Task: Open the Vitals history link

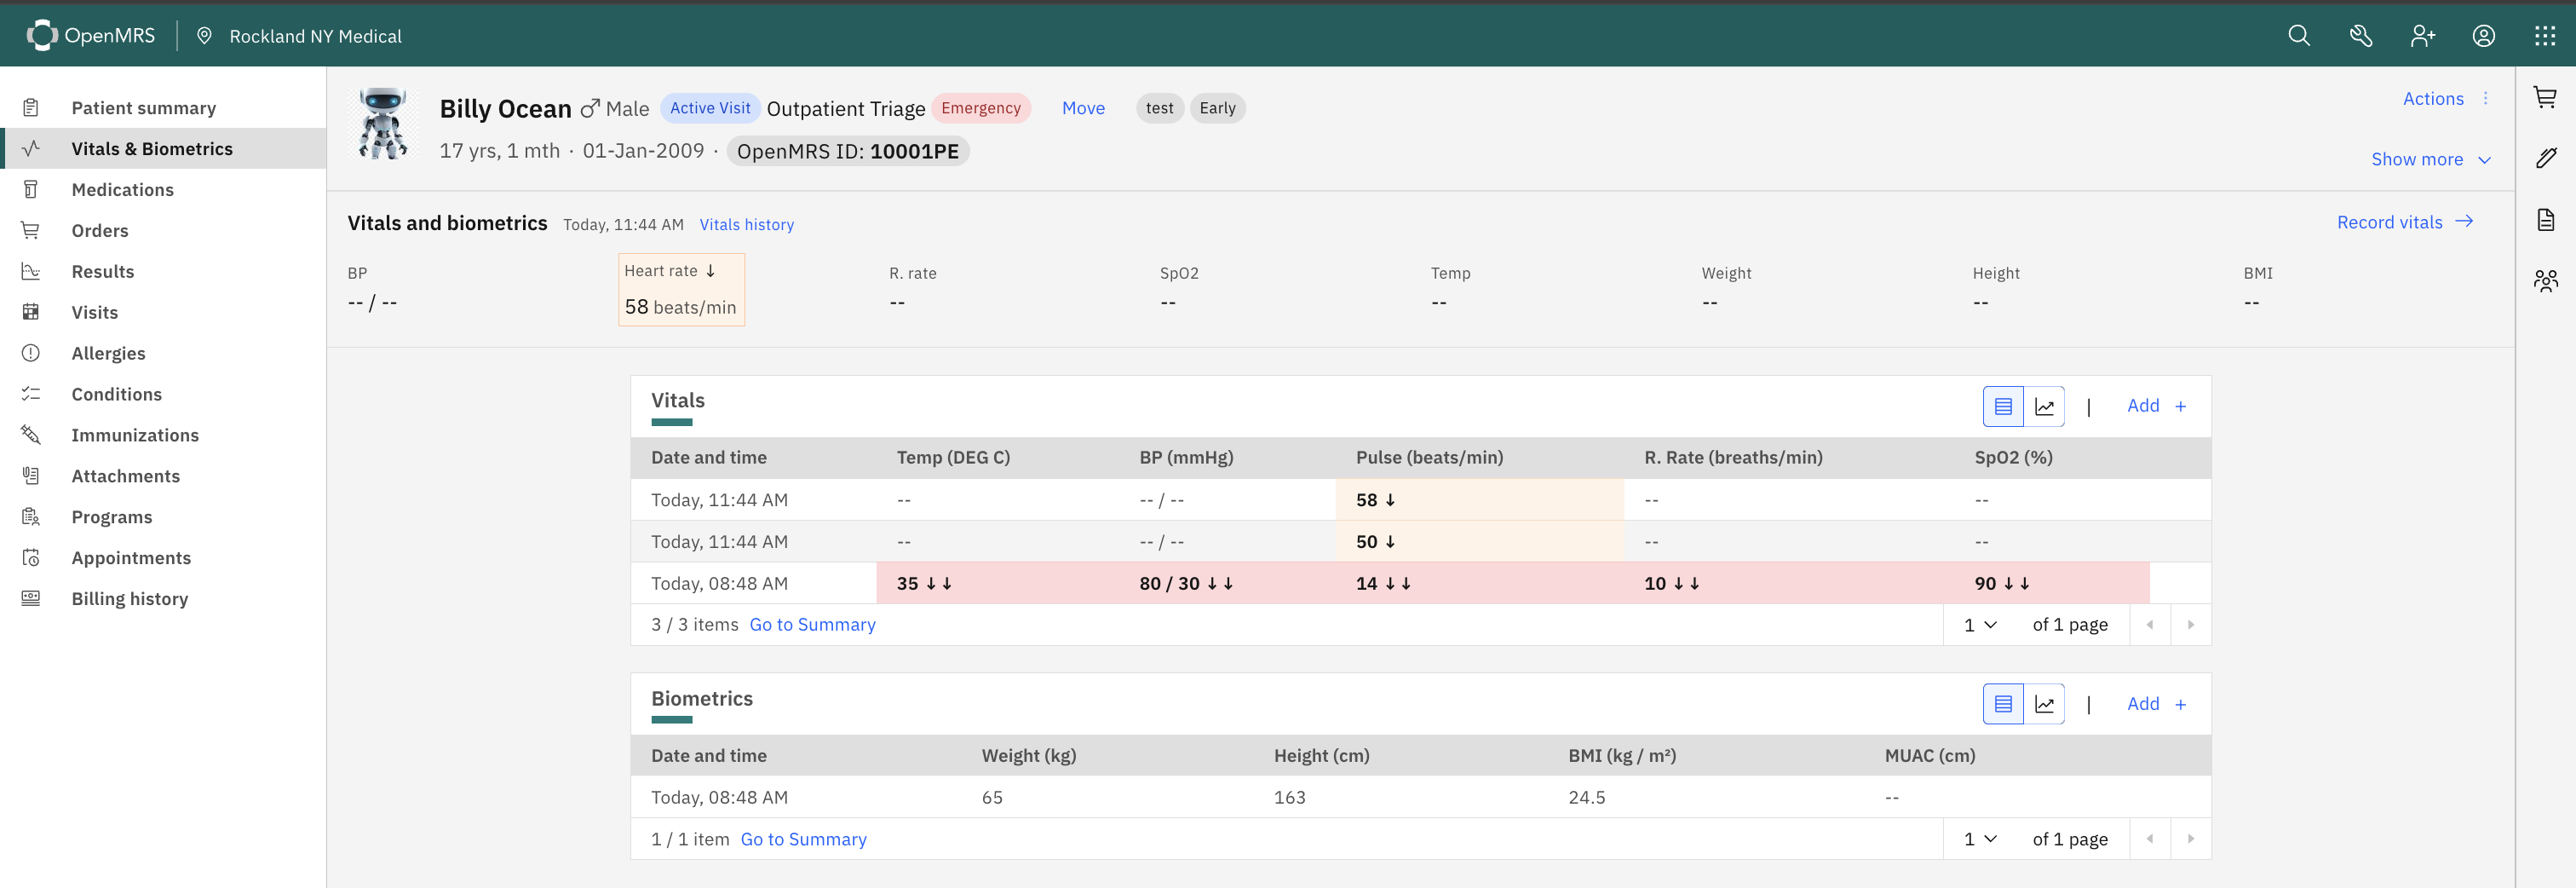Action: coord(746,225)
